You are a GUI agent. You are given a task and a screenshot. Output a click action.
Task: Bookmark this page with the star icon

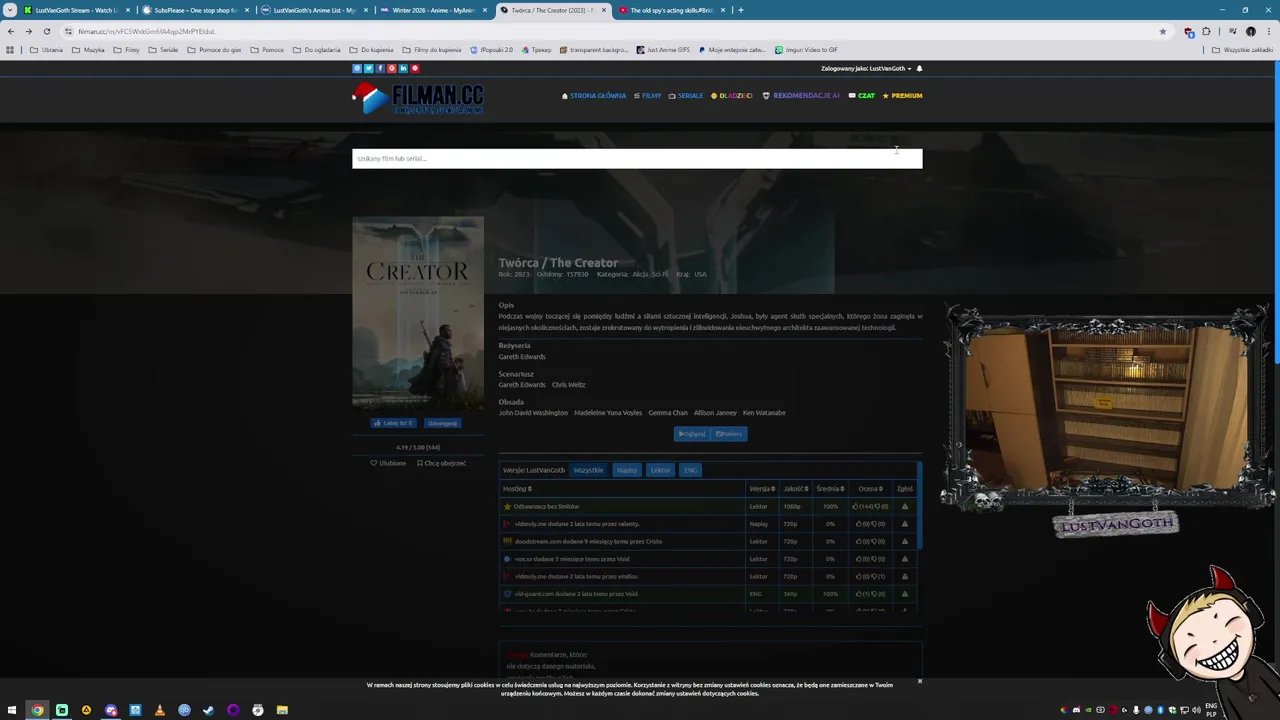point(1162,31)
